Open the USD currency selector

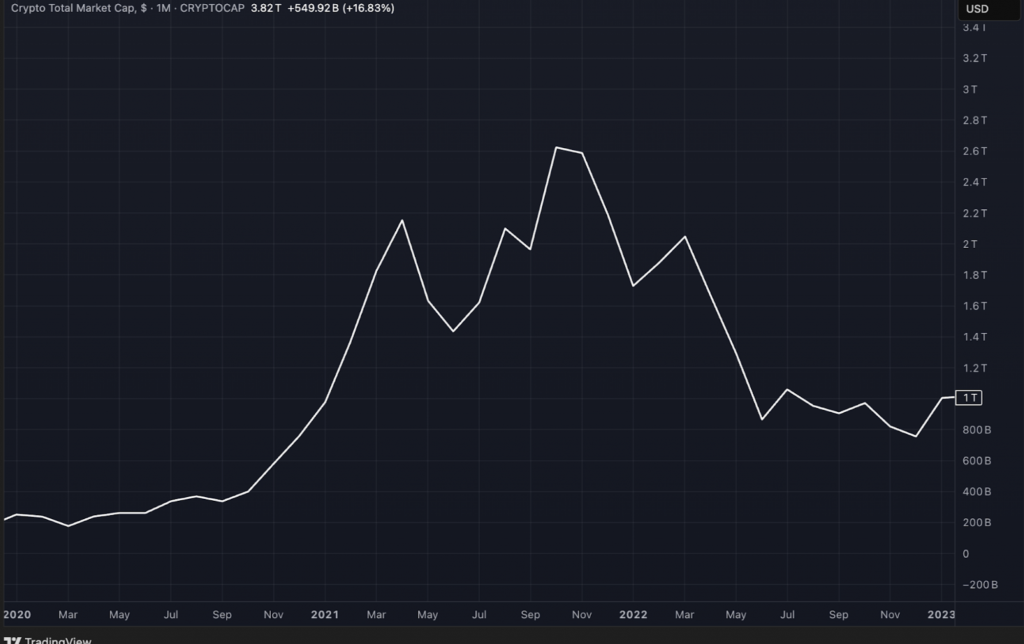tap(989, 9)
